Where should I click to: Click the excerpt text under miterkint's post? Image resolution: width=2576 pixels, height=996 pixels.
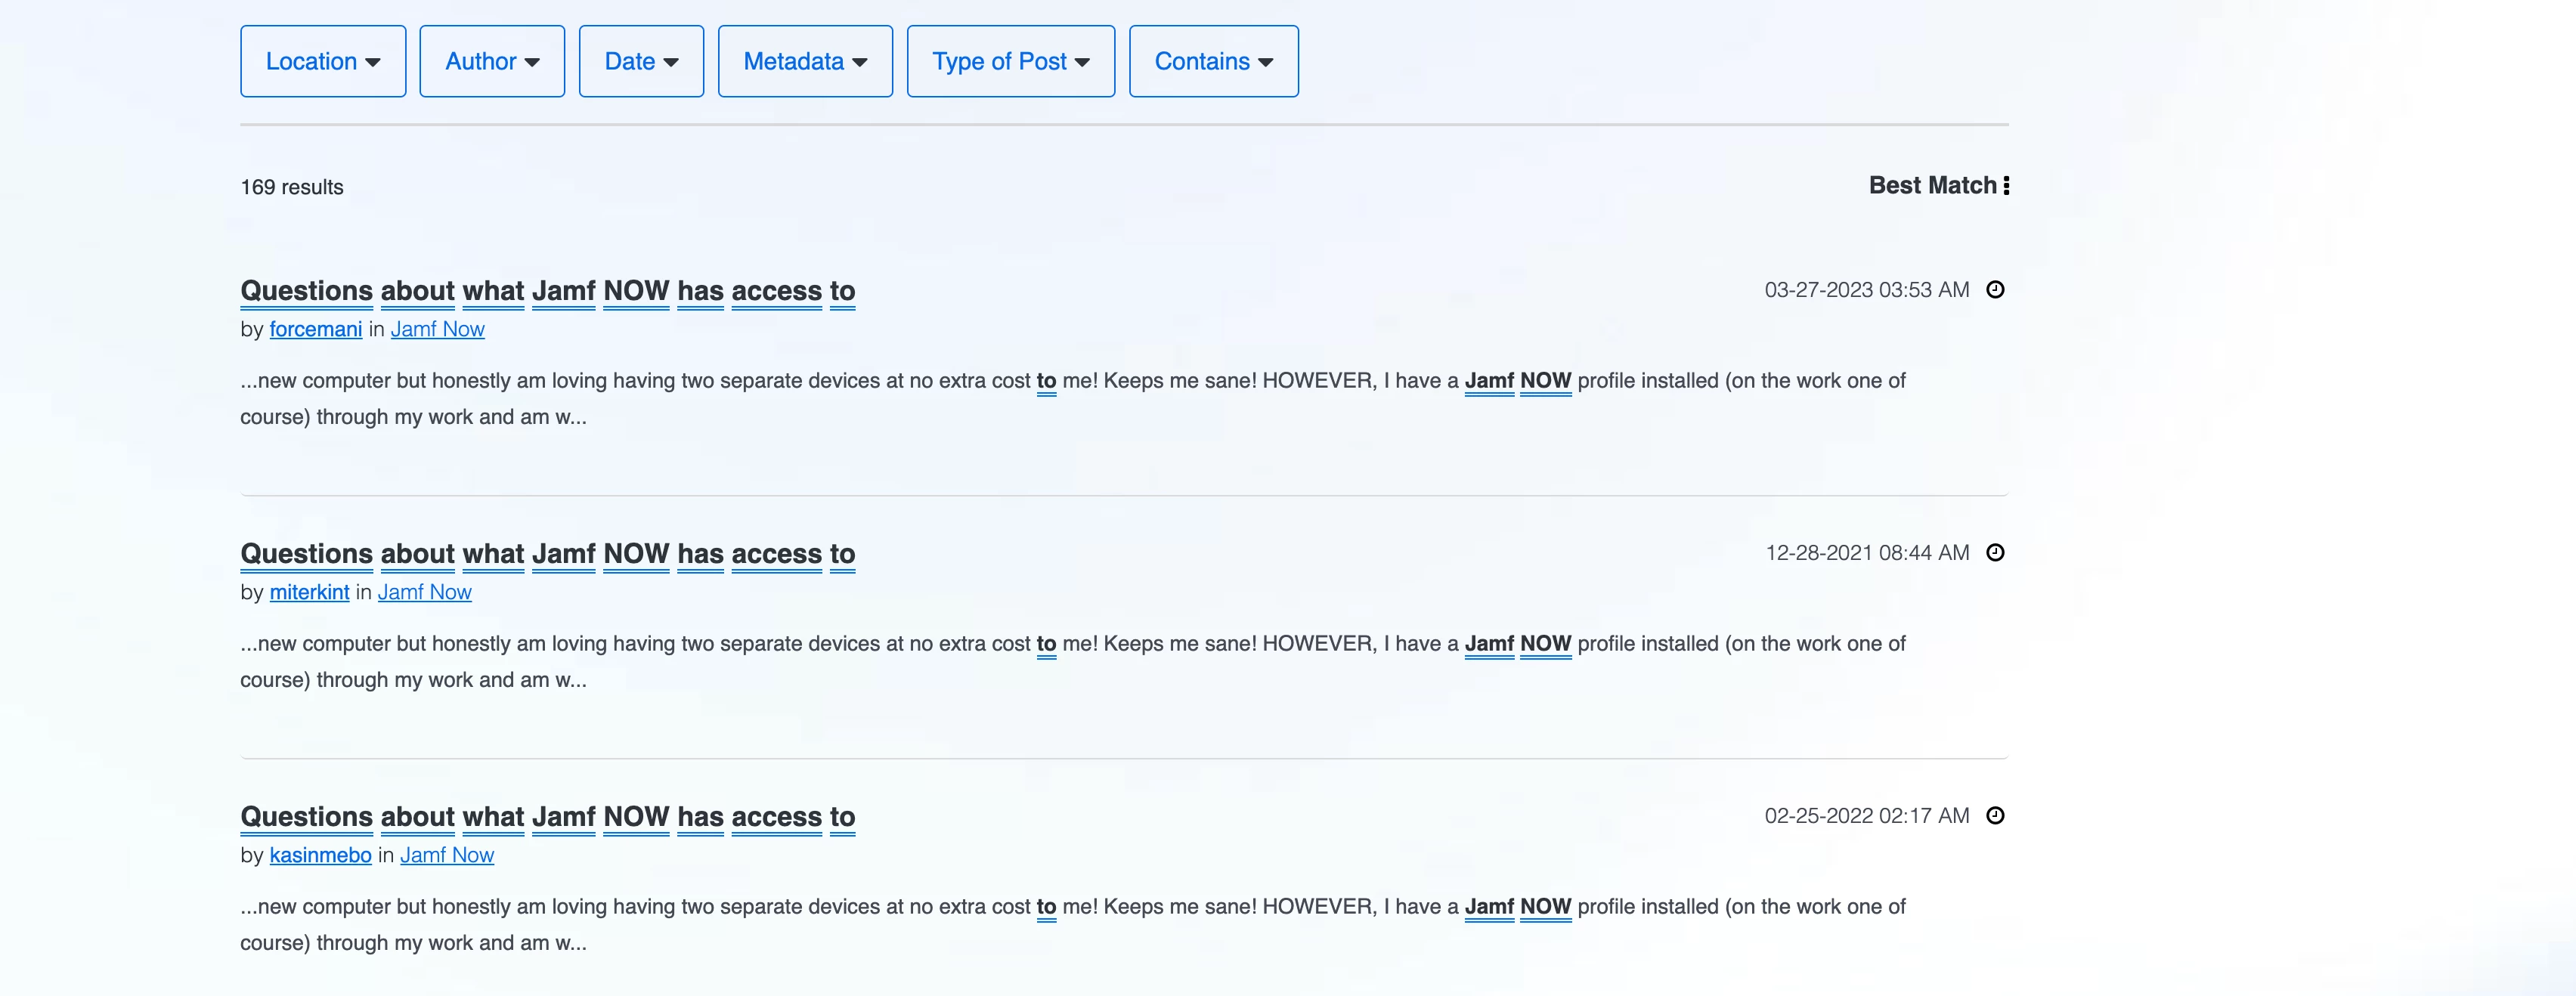(x=1073, y=662)
